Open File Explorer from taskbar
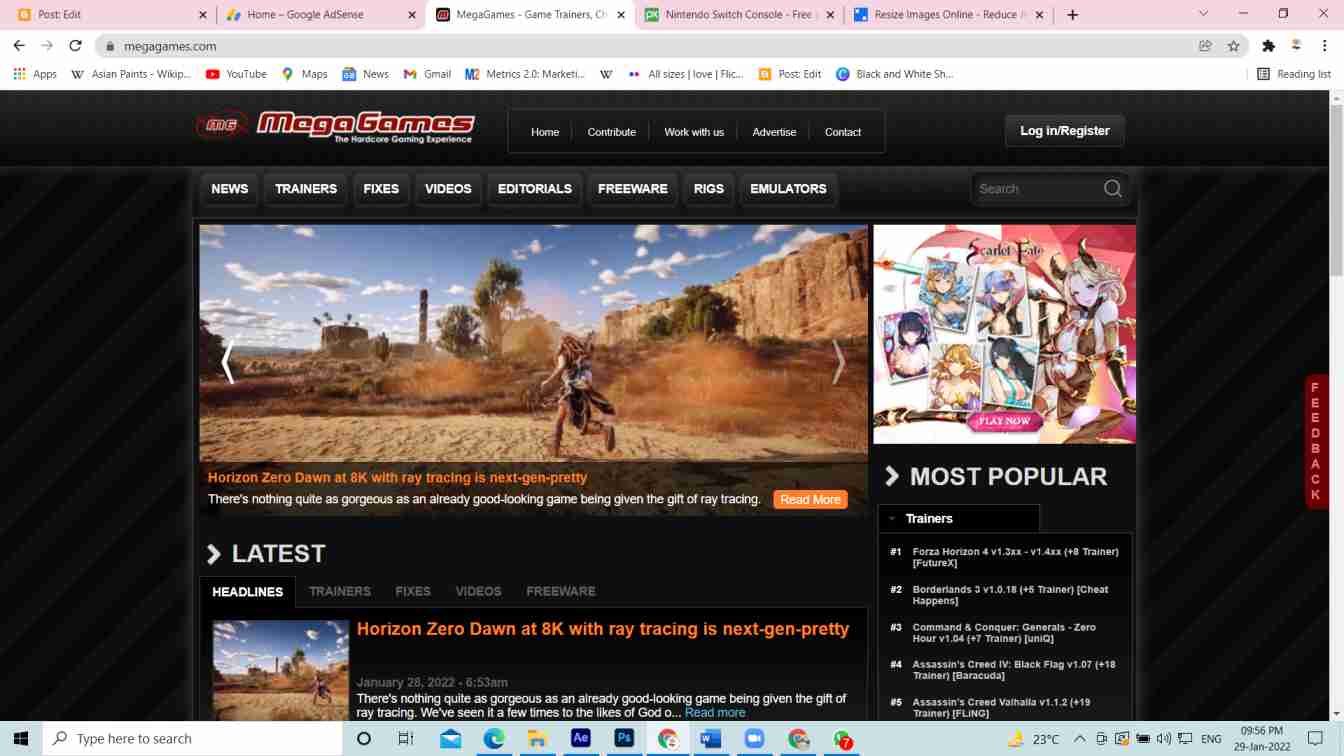1344x756 pixels. click(x=537, y=738)
